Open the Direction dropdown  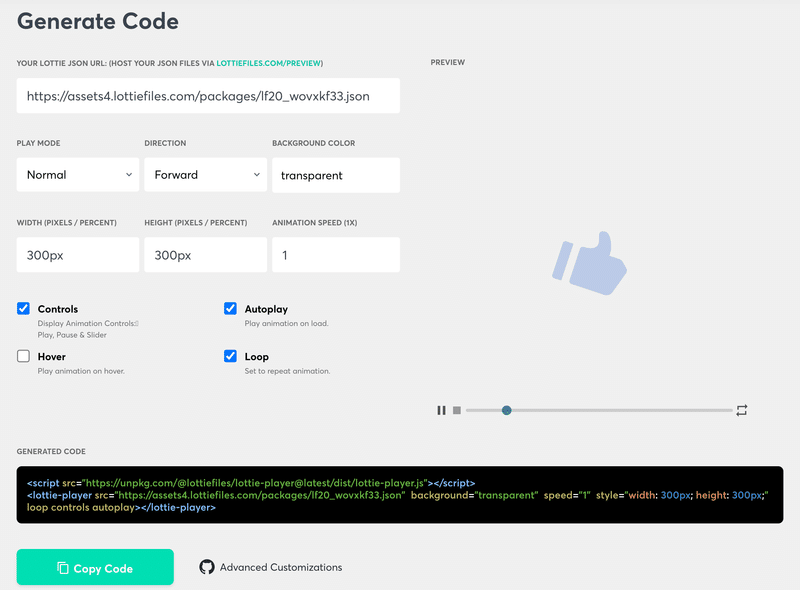[x=206, y=175]
